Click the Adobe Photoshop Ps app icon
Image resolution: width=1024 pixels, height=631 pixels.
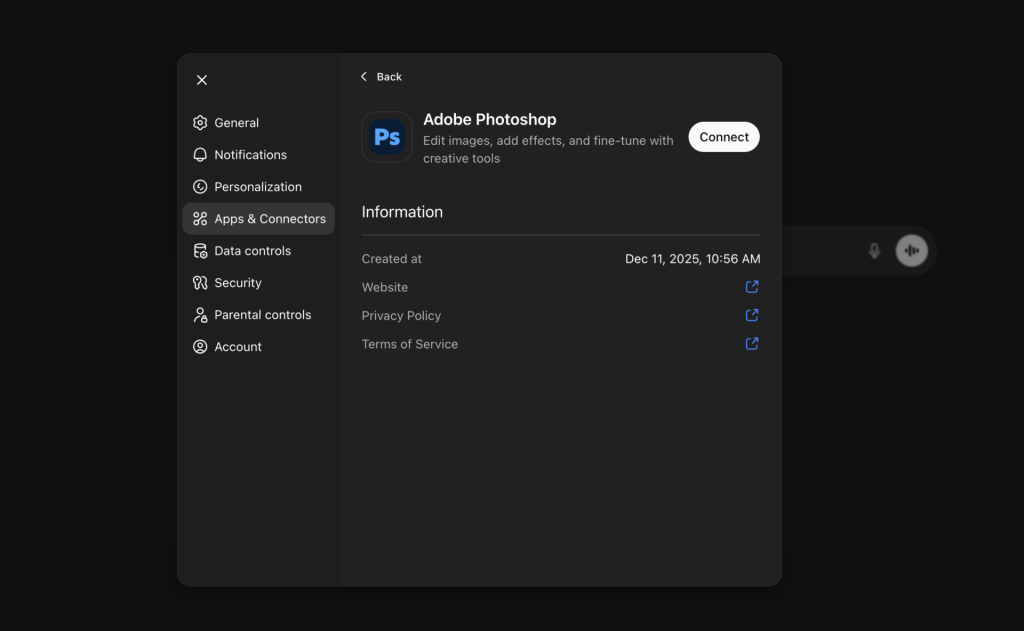click(387, 137)
